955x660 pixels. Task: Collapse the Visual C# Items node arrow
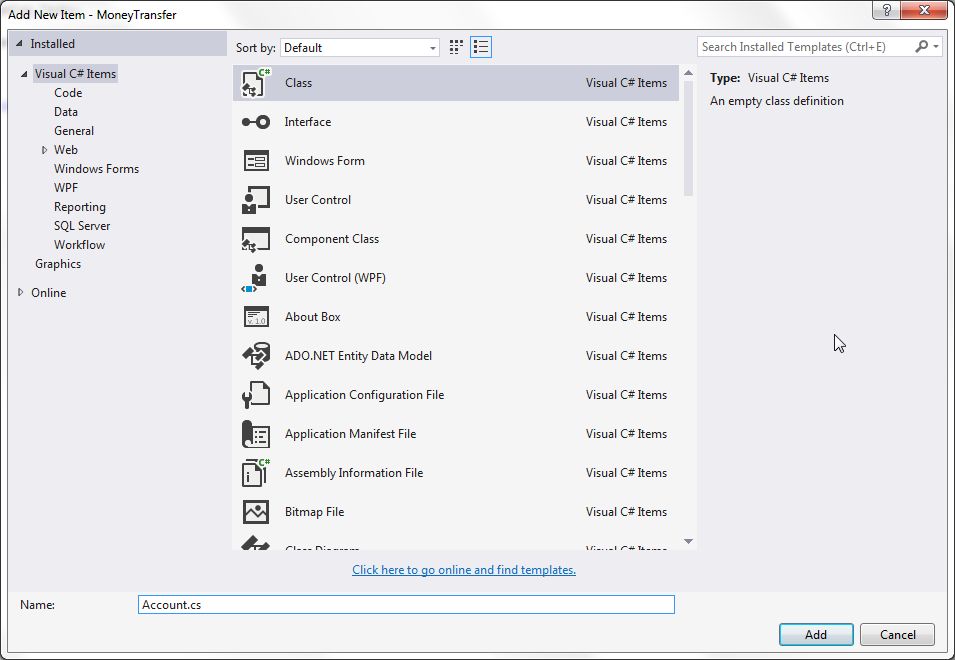pos(24,74)
